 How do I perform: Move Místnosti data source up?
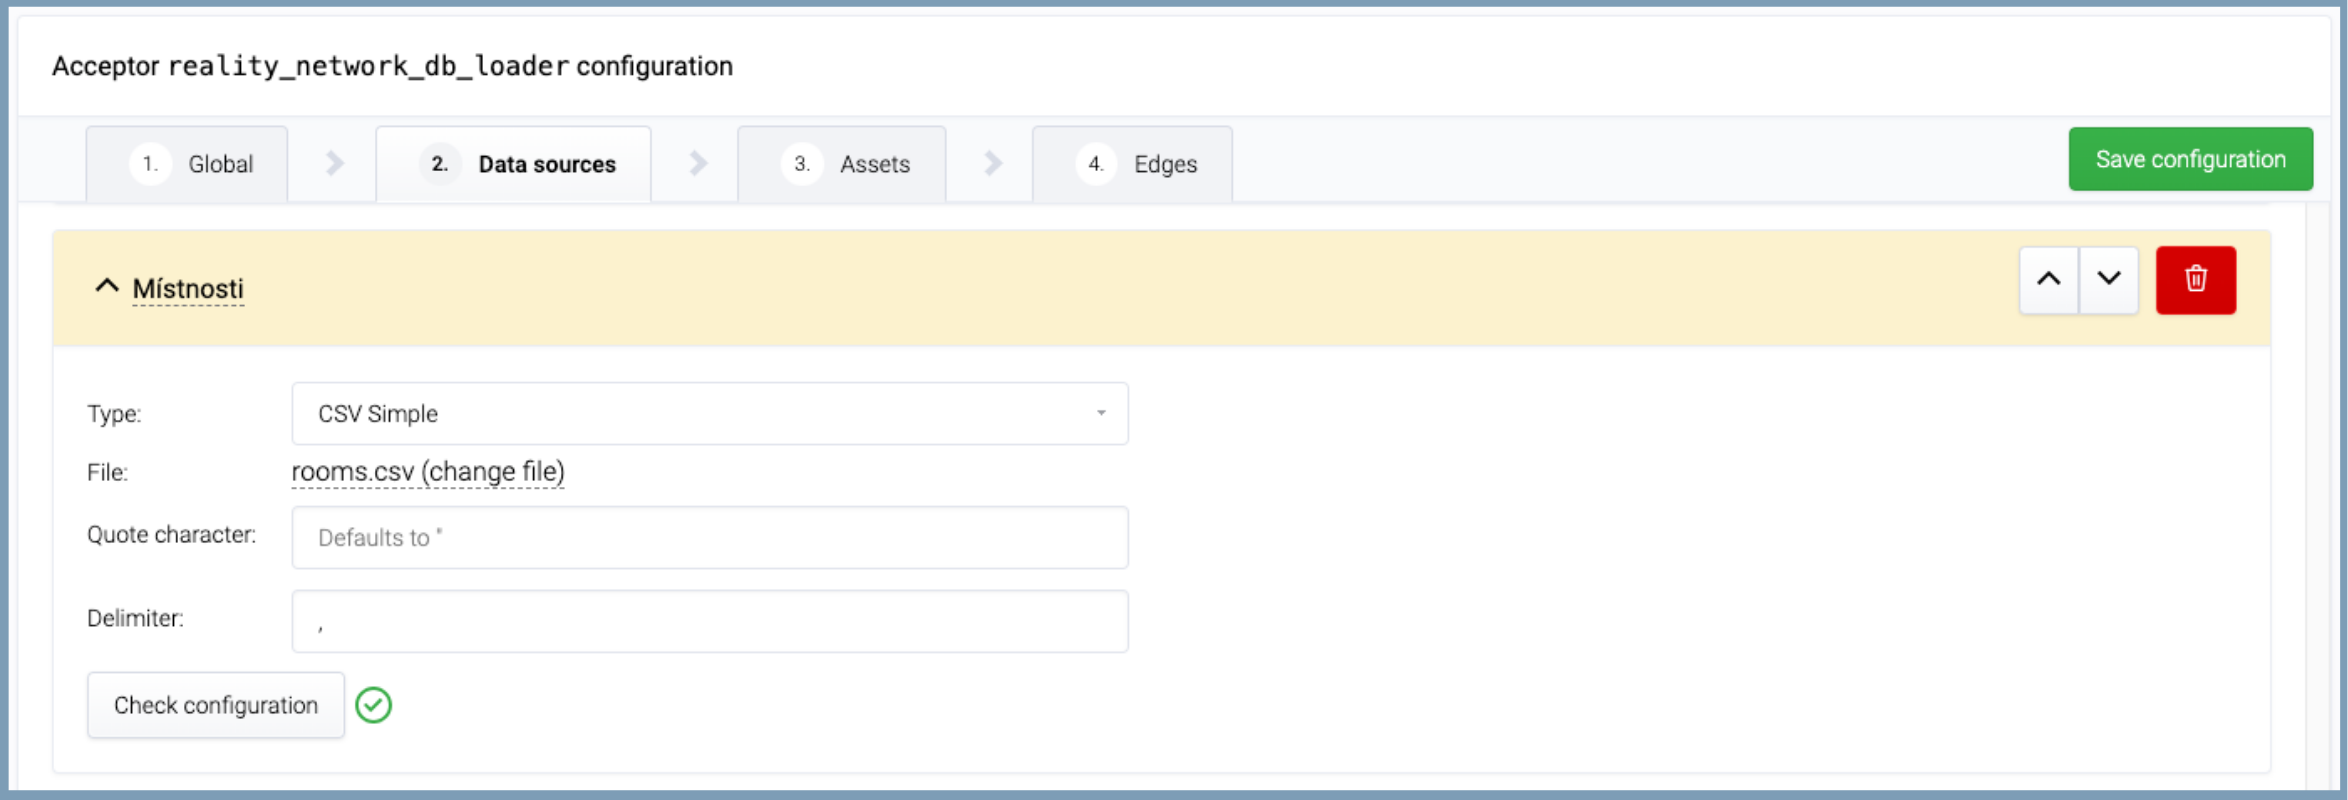2048,280
